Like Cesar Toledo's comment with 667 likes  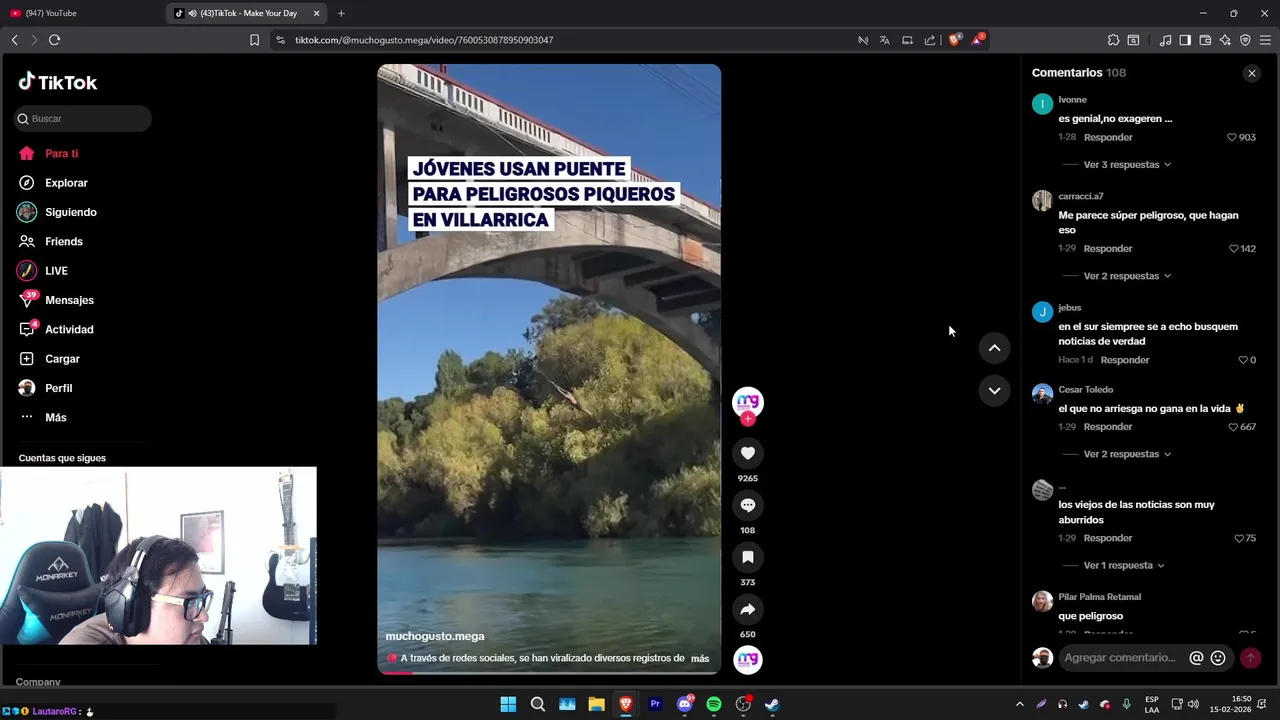coord(1233,427)
